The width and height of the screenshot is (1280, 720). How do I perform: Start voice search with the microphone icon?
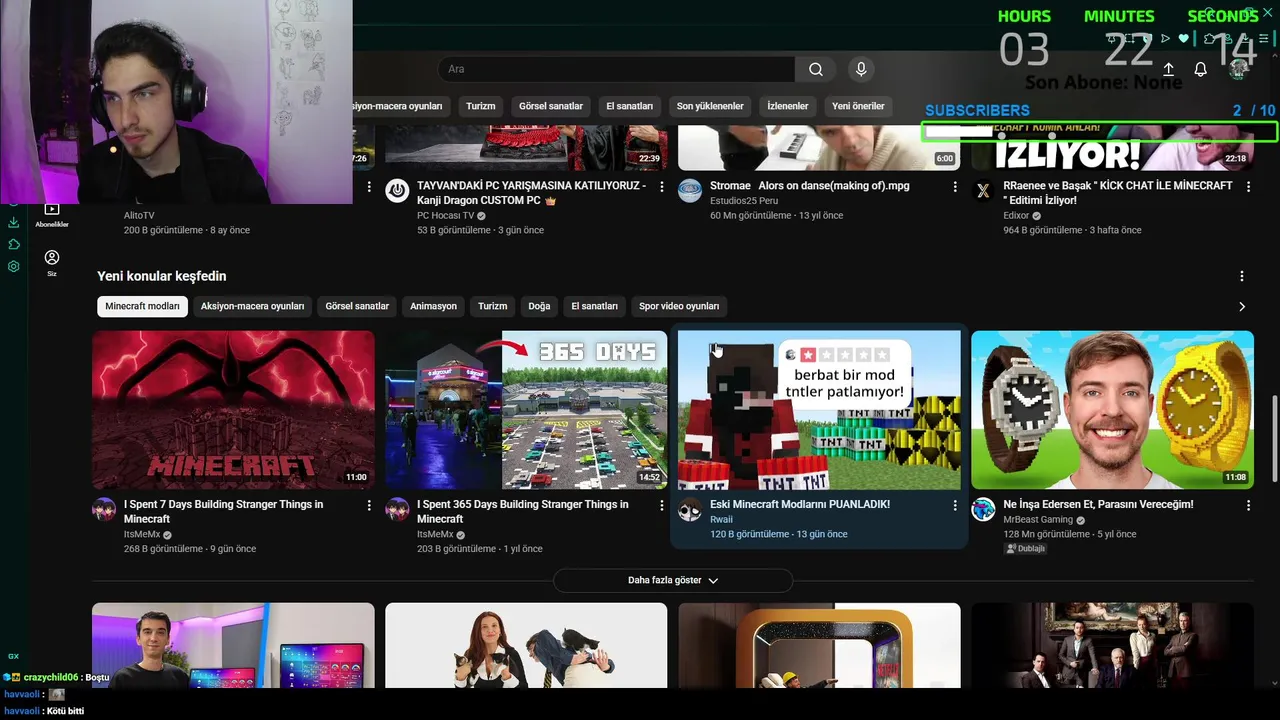pyautogui.click(x=861, y=69)
